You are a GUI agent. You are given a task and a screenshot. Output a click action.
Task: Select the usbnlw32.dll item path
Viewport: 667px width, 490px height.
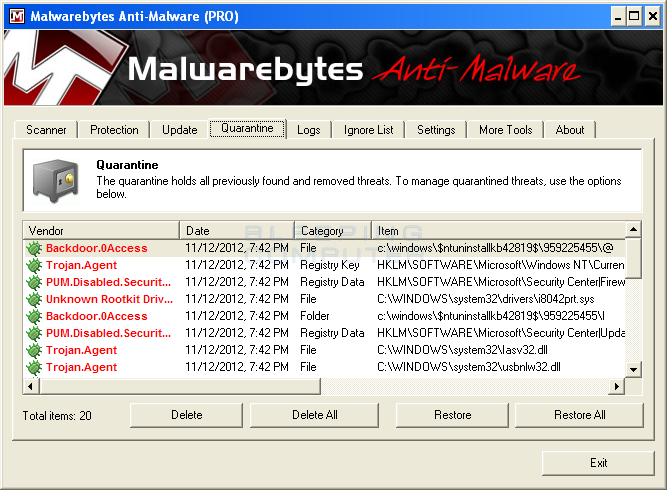pyautogui.click(x=469, y=368)
